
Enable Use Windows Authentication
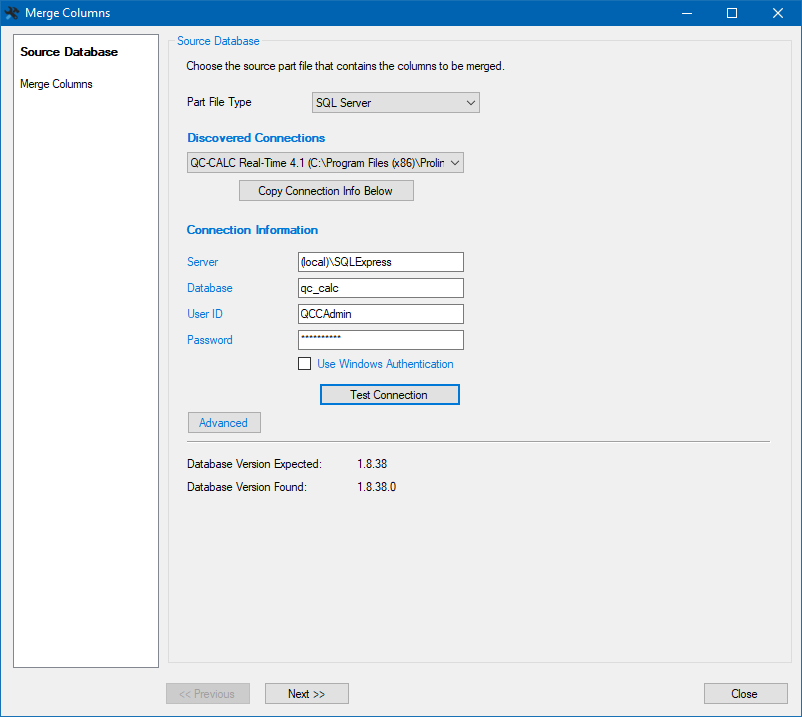(x=305, y=363)
